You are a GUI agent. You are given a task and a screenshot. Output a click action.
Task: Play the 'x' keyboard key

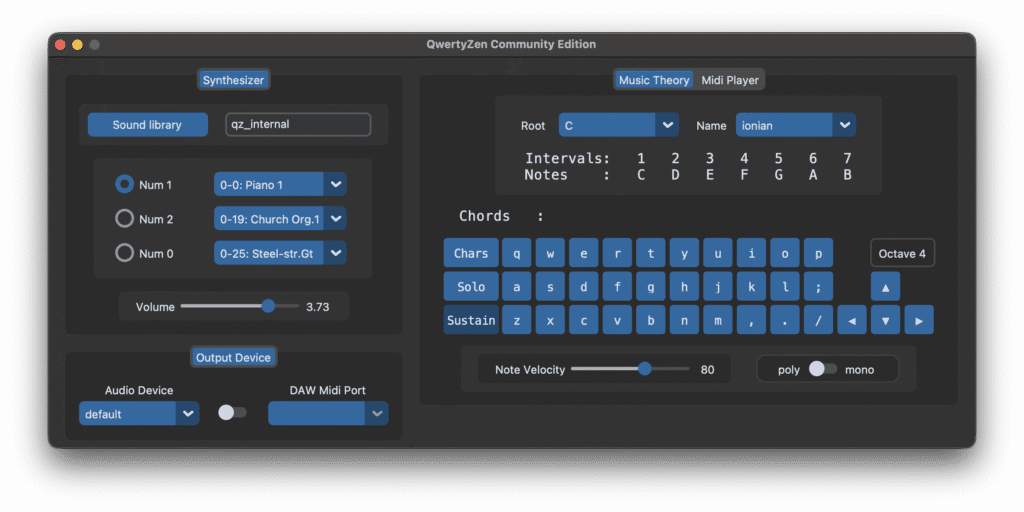[x=551, y=320]
